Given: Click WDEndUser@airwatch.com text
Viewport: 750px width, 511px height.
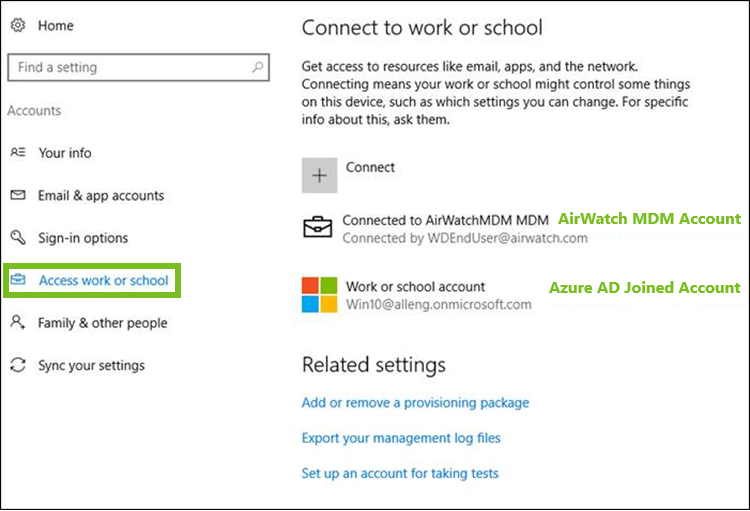Looking at the screenshot, I should coord(507,238).
